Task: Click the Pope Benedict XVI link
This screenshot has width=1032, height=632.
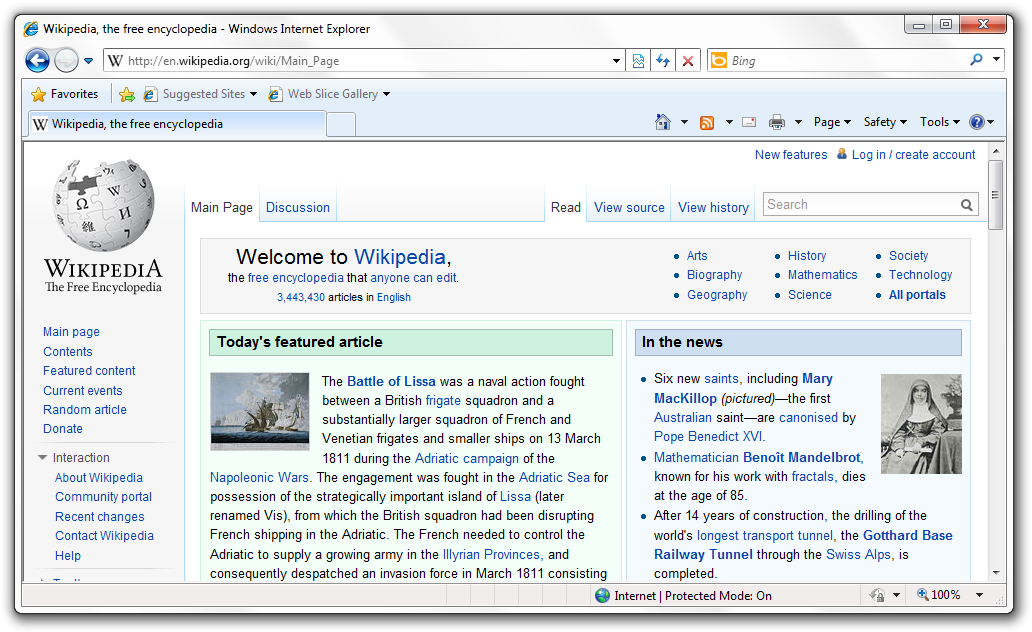Action: pos(708,436)
